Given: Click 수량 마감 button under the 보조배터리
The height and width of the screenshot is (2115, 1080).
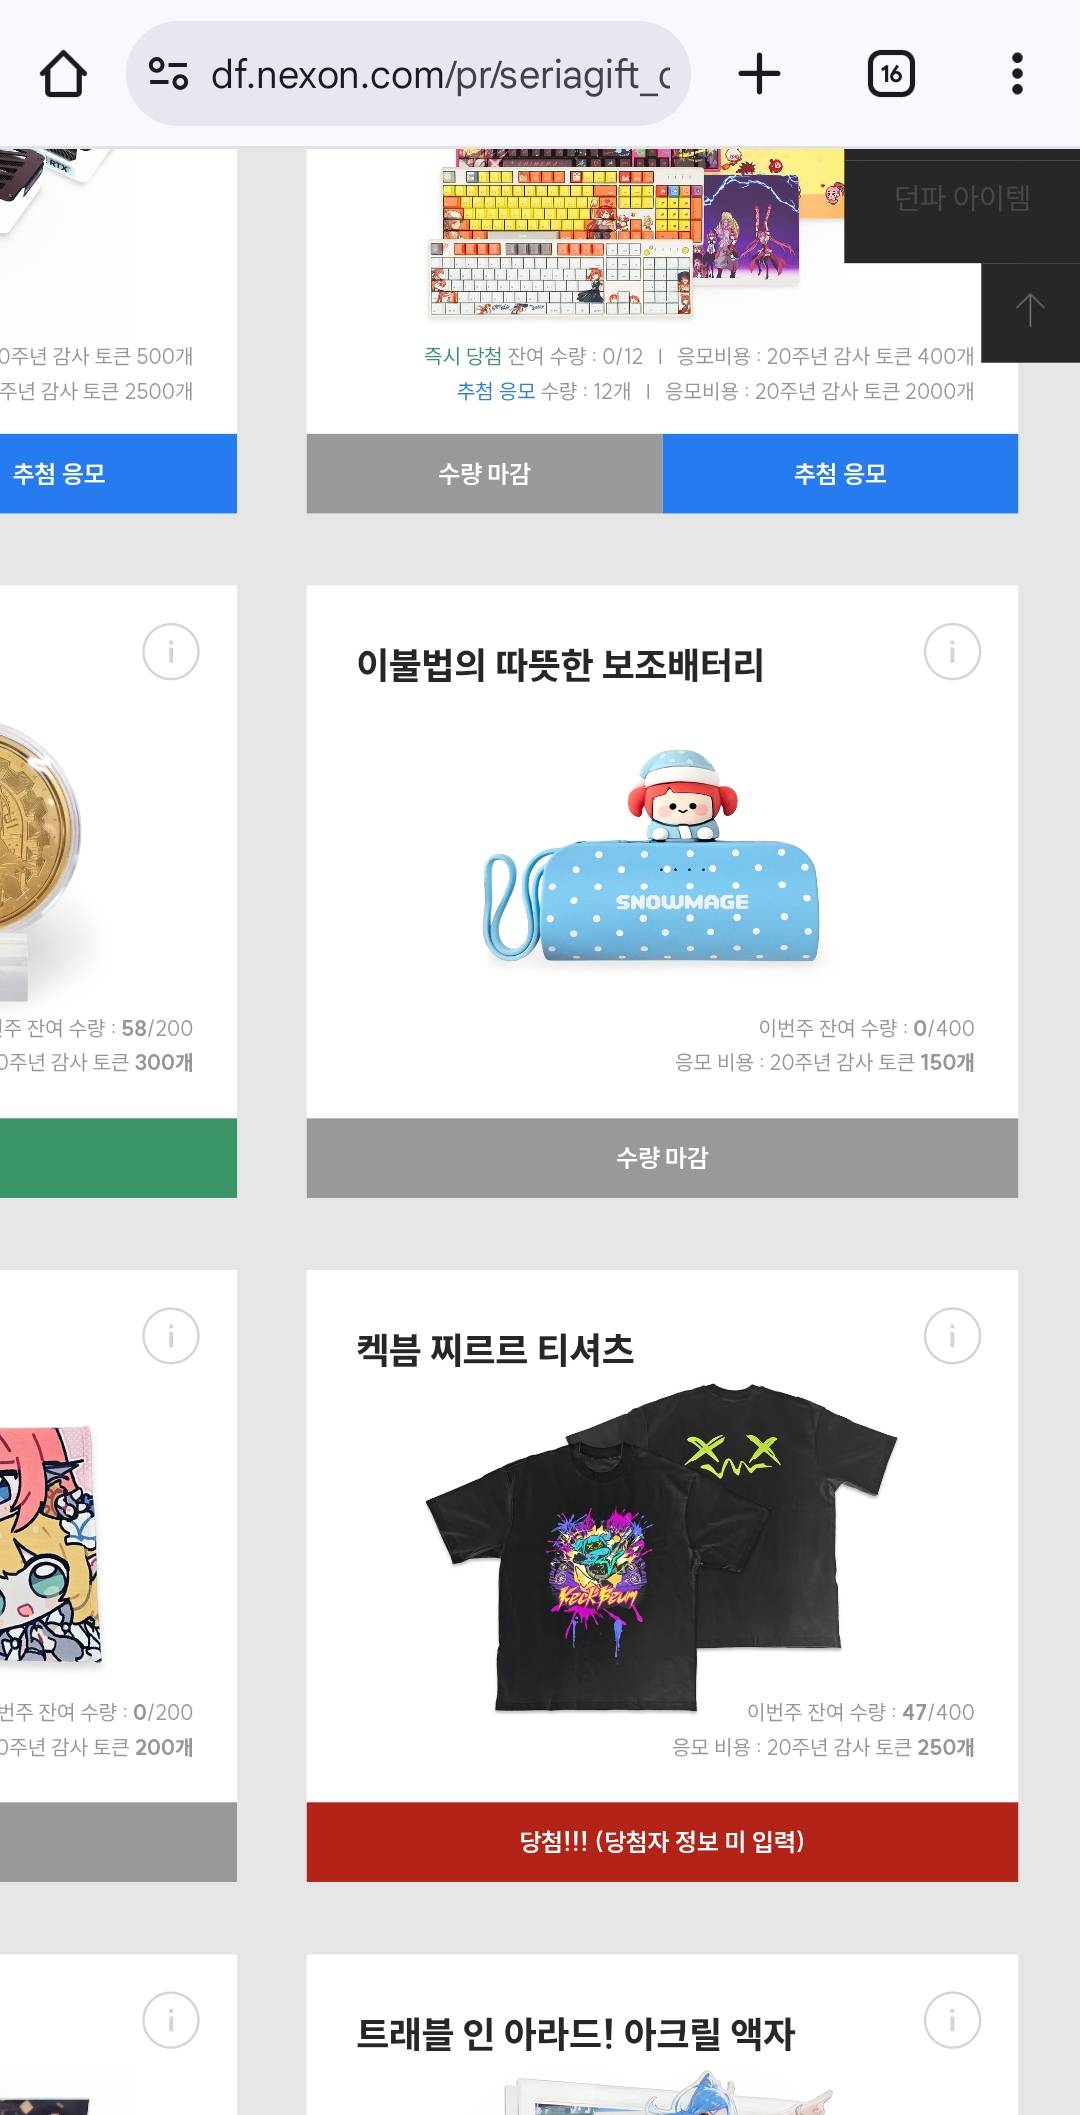Looking at the screenshot, I should (x=662, y=1158).
